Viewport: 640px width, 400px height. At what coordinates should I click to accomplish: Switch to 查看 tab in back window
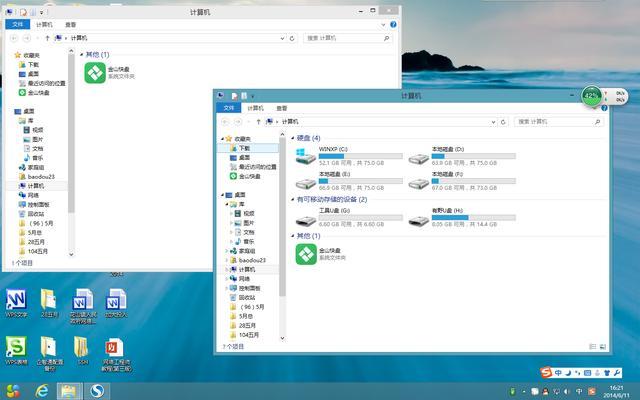tap(69, 22)
